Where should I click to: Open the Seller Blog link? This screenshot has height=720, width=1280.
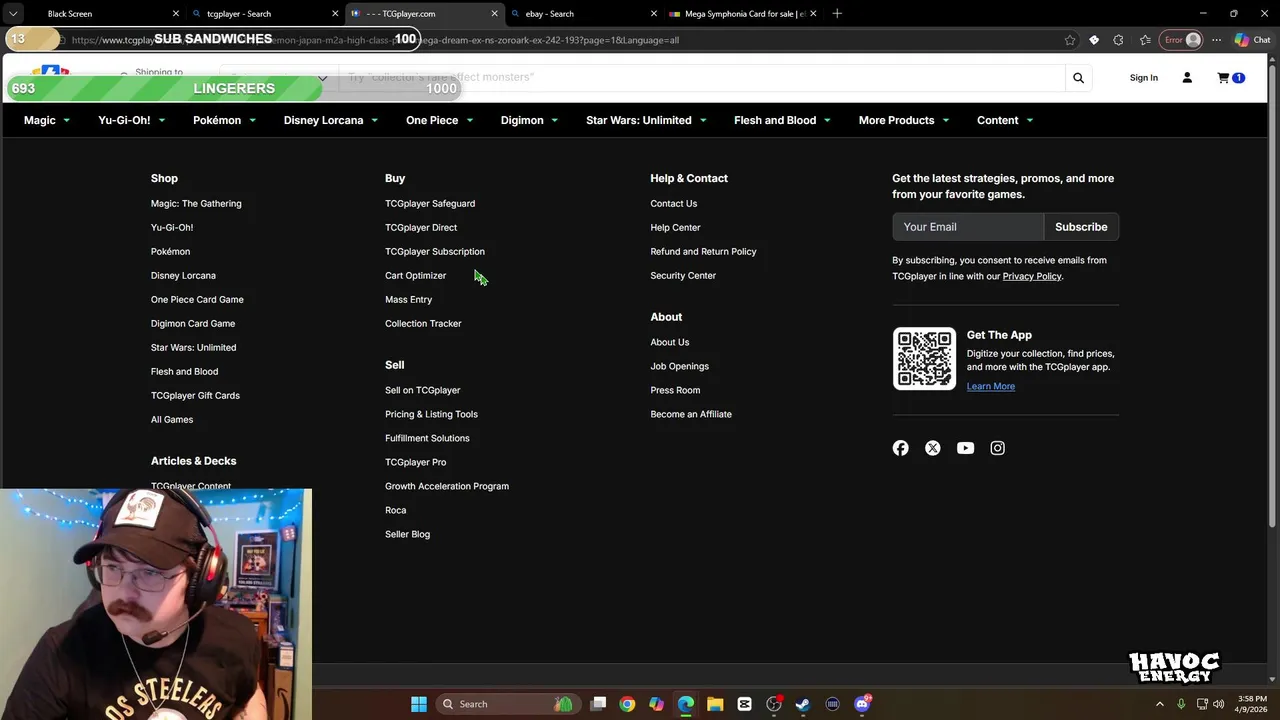click(x=407, y=534)
